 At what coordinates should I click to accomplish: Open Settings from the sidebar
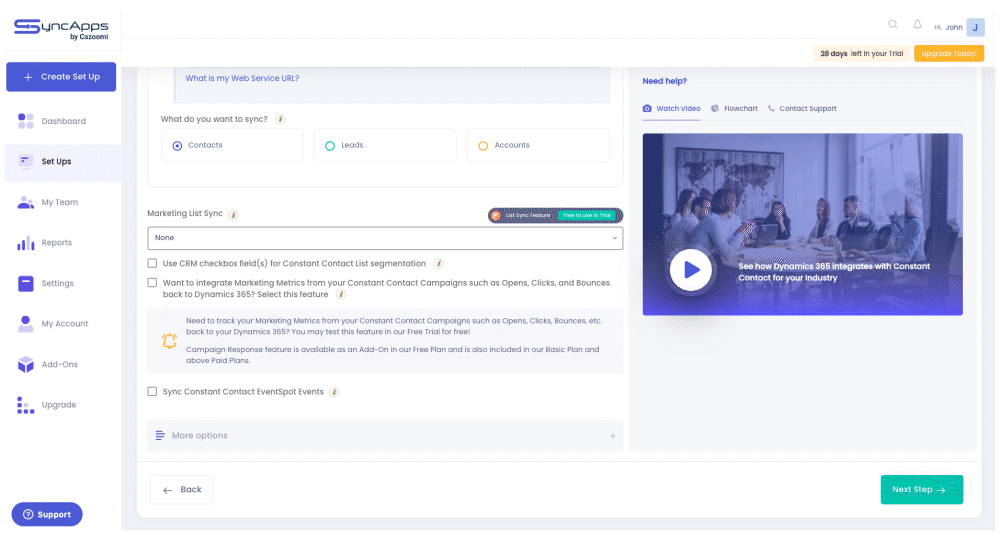tap(62, 283)
